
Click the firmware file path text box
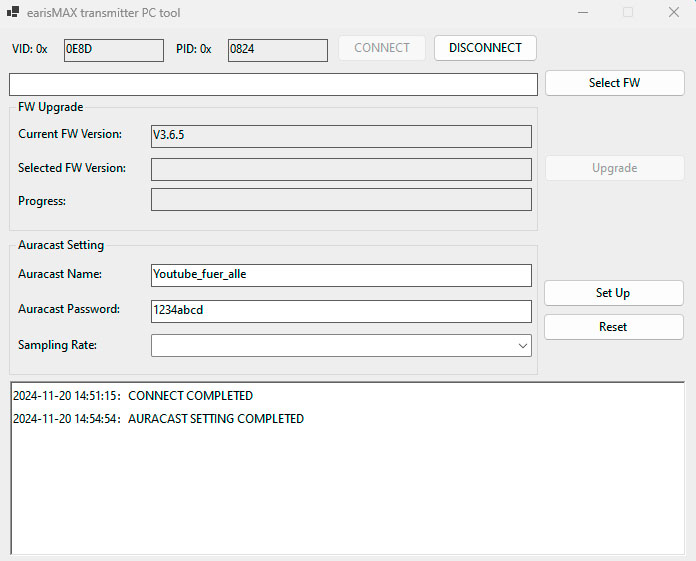273,84
